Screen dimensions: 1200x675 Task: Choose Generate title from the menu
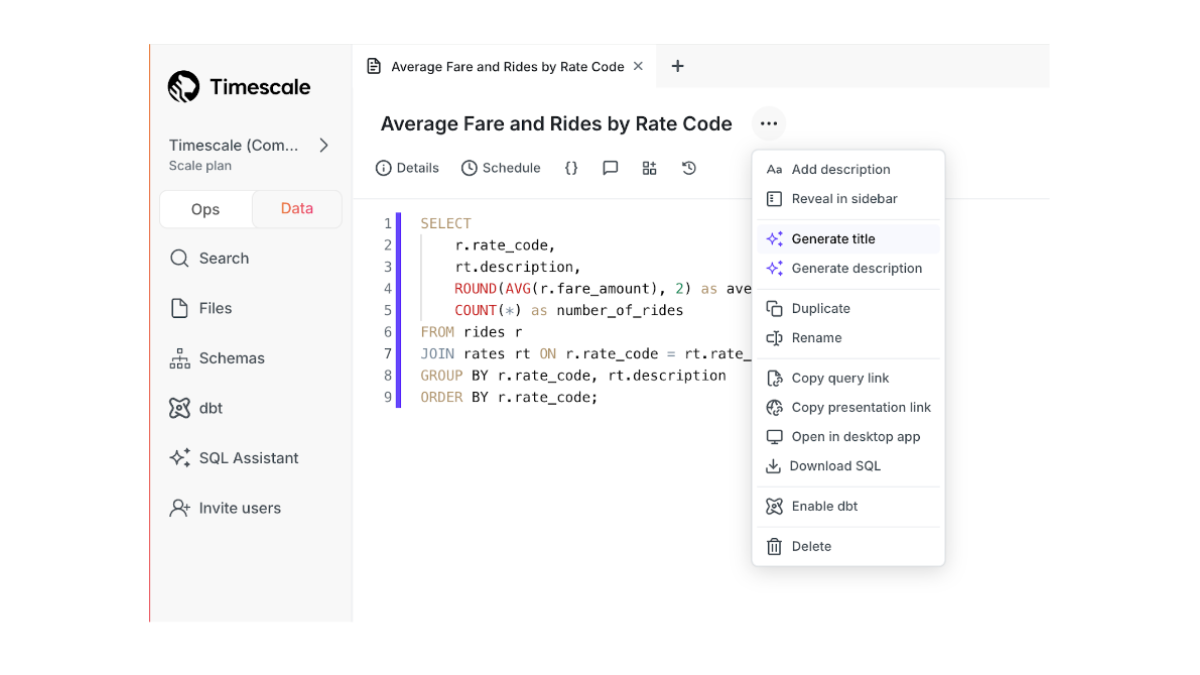click(x=832, y=239)
